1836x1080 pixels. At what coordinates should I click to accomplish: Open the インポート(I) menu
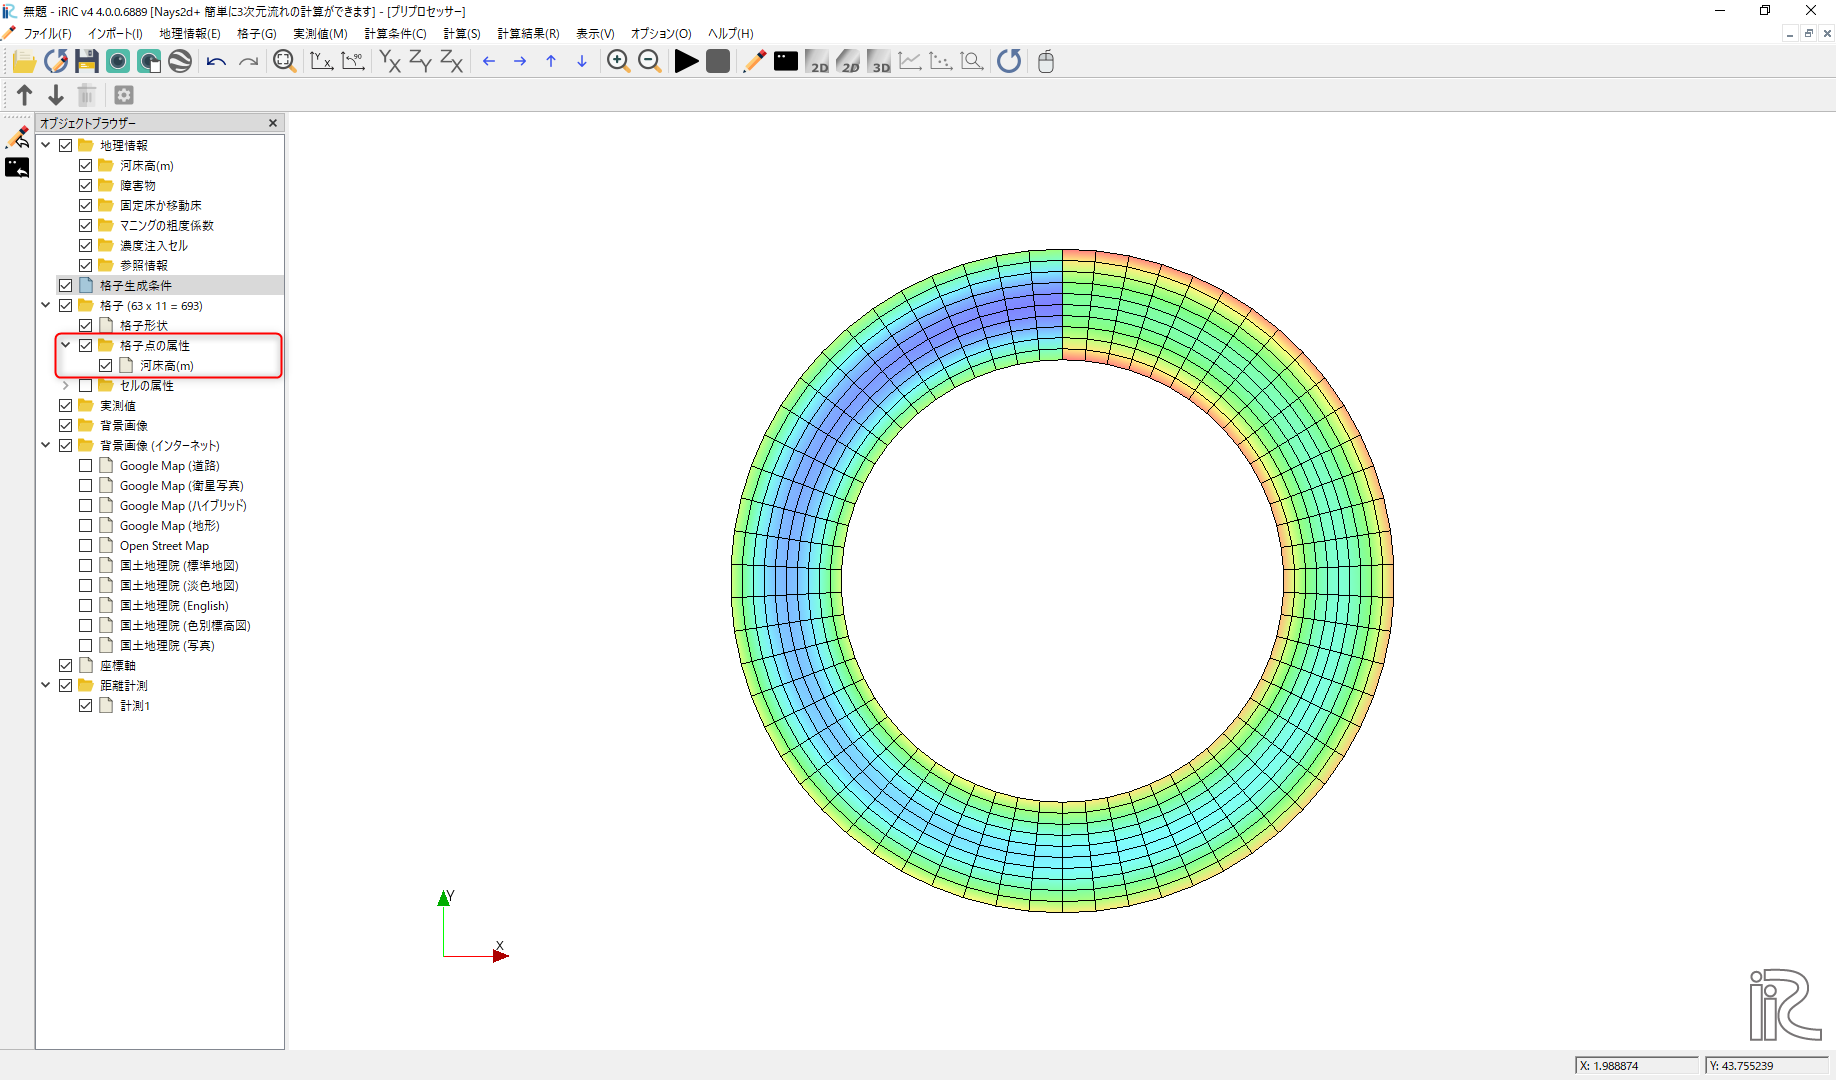115,34
